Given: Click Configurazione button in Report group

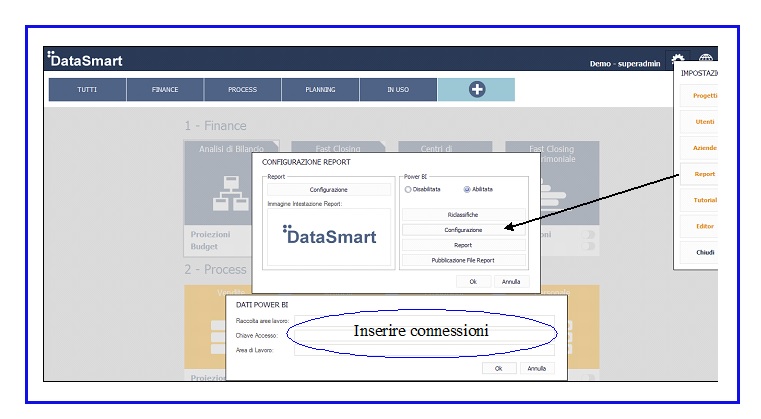Looking at the screenshot, I should click(329, 190).
